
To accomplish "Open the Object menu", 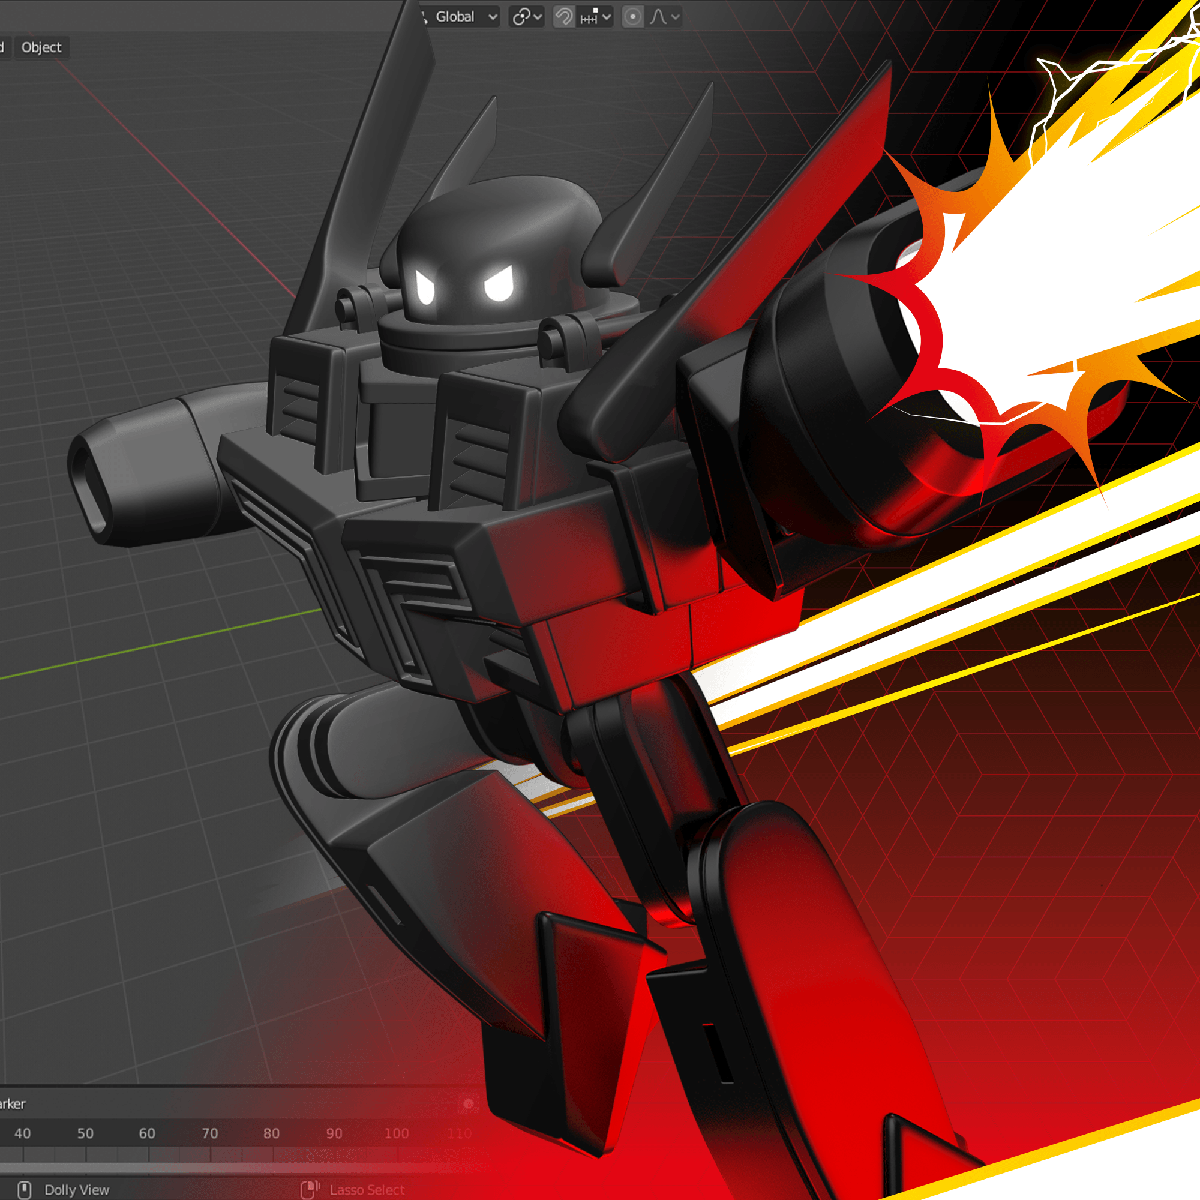I will [41, 47].
